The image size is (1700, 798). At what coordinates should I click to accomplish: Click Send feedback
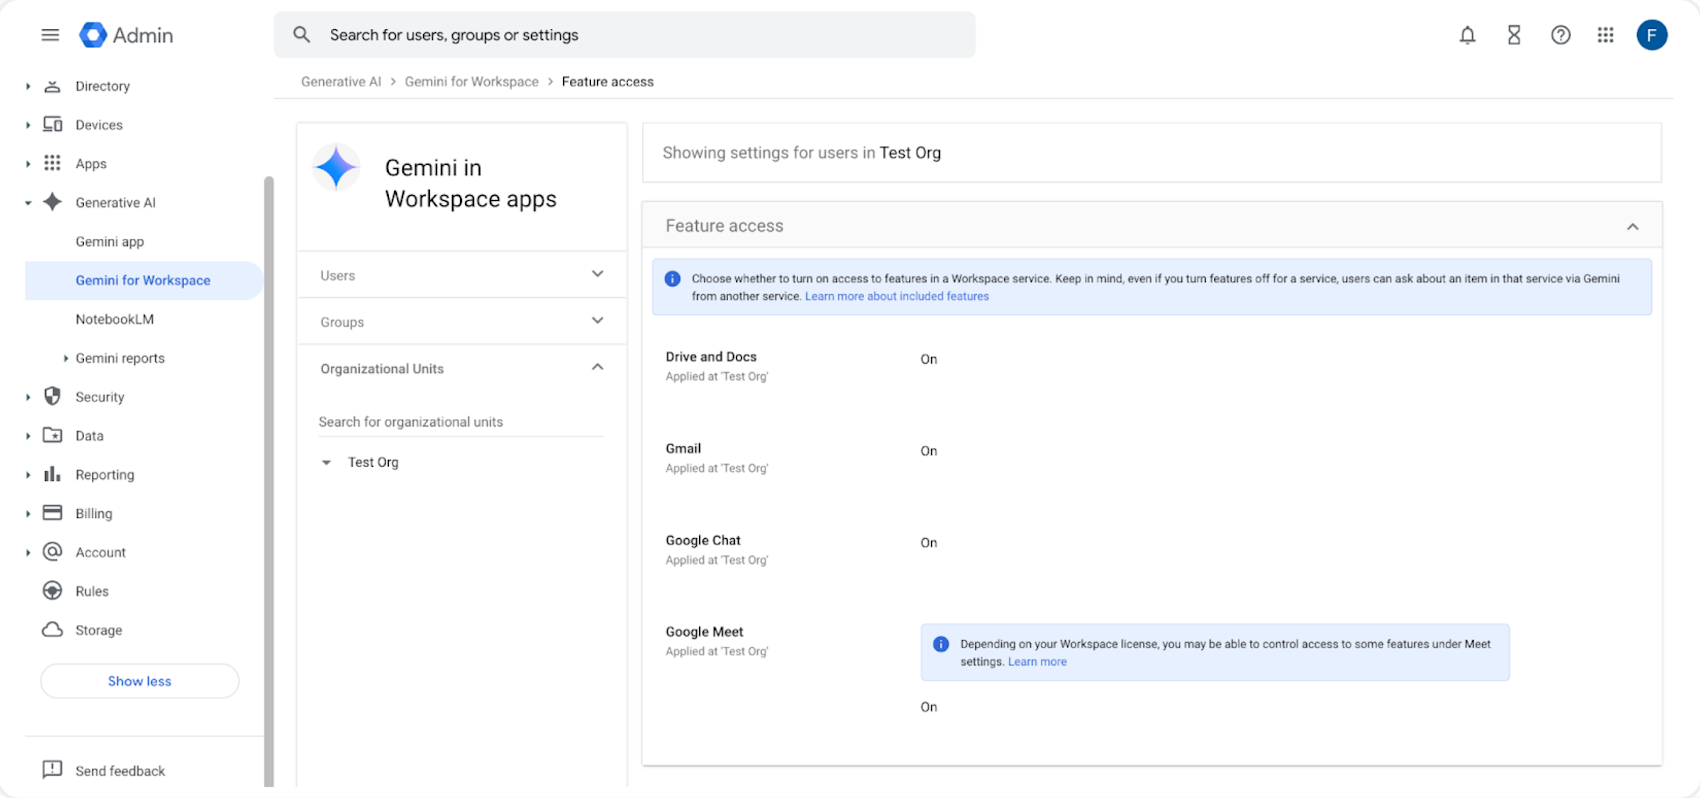(120, 771)
